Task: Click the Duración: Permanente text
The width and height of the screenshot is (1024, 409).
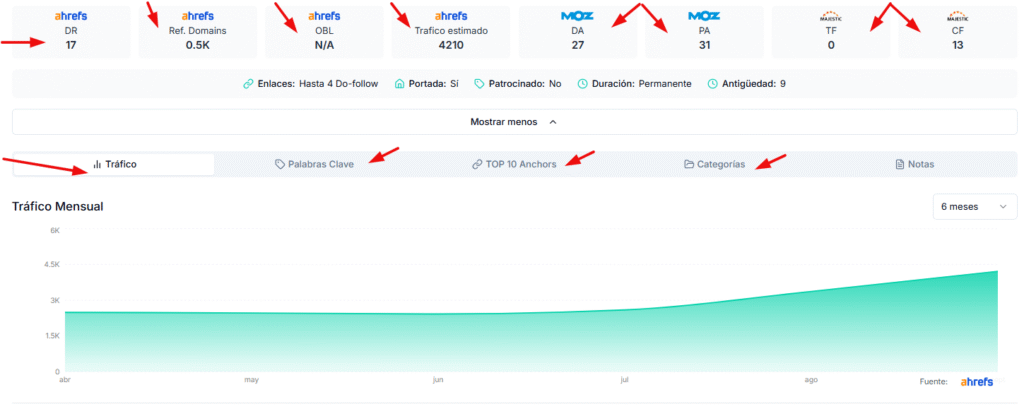Action: 642,84
